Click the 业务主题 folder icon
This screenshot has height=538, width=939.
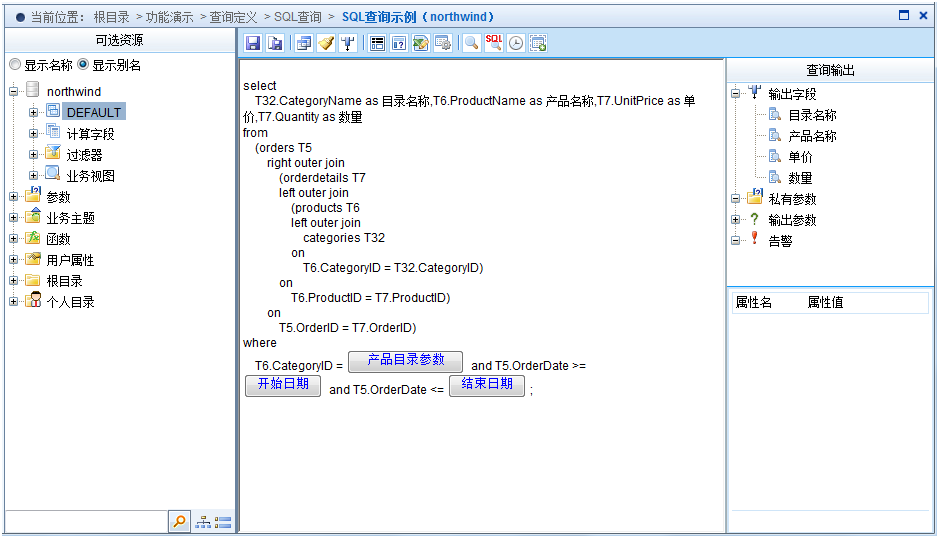pos(33,216)
